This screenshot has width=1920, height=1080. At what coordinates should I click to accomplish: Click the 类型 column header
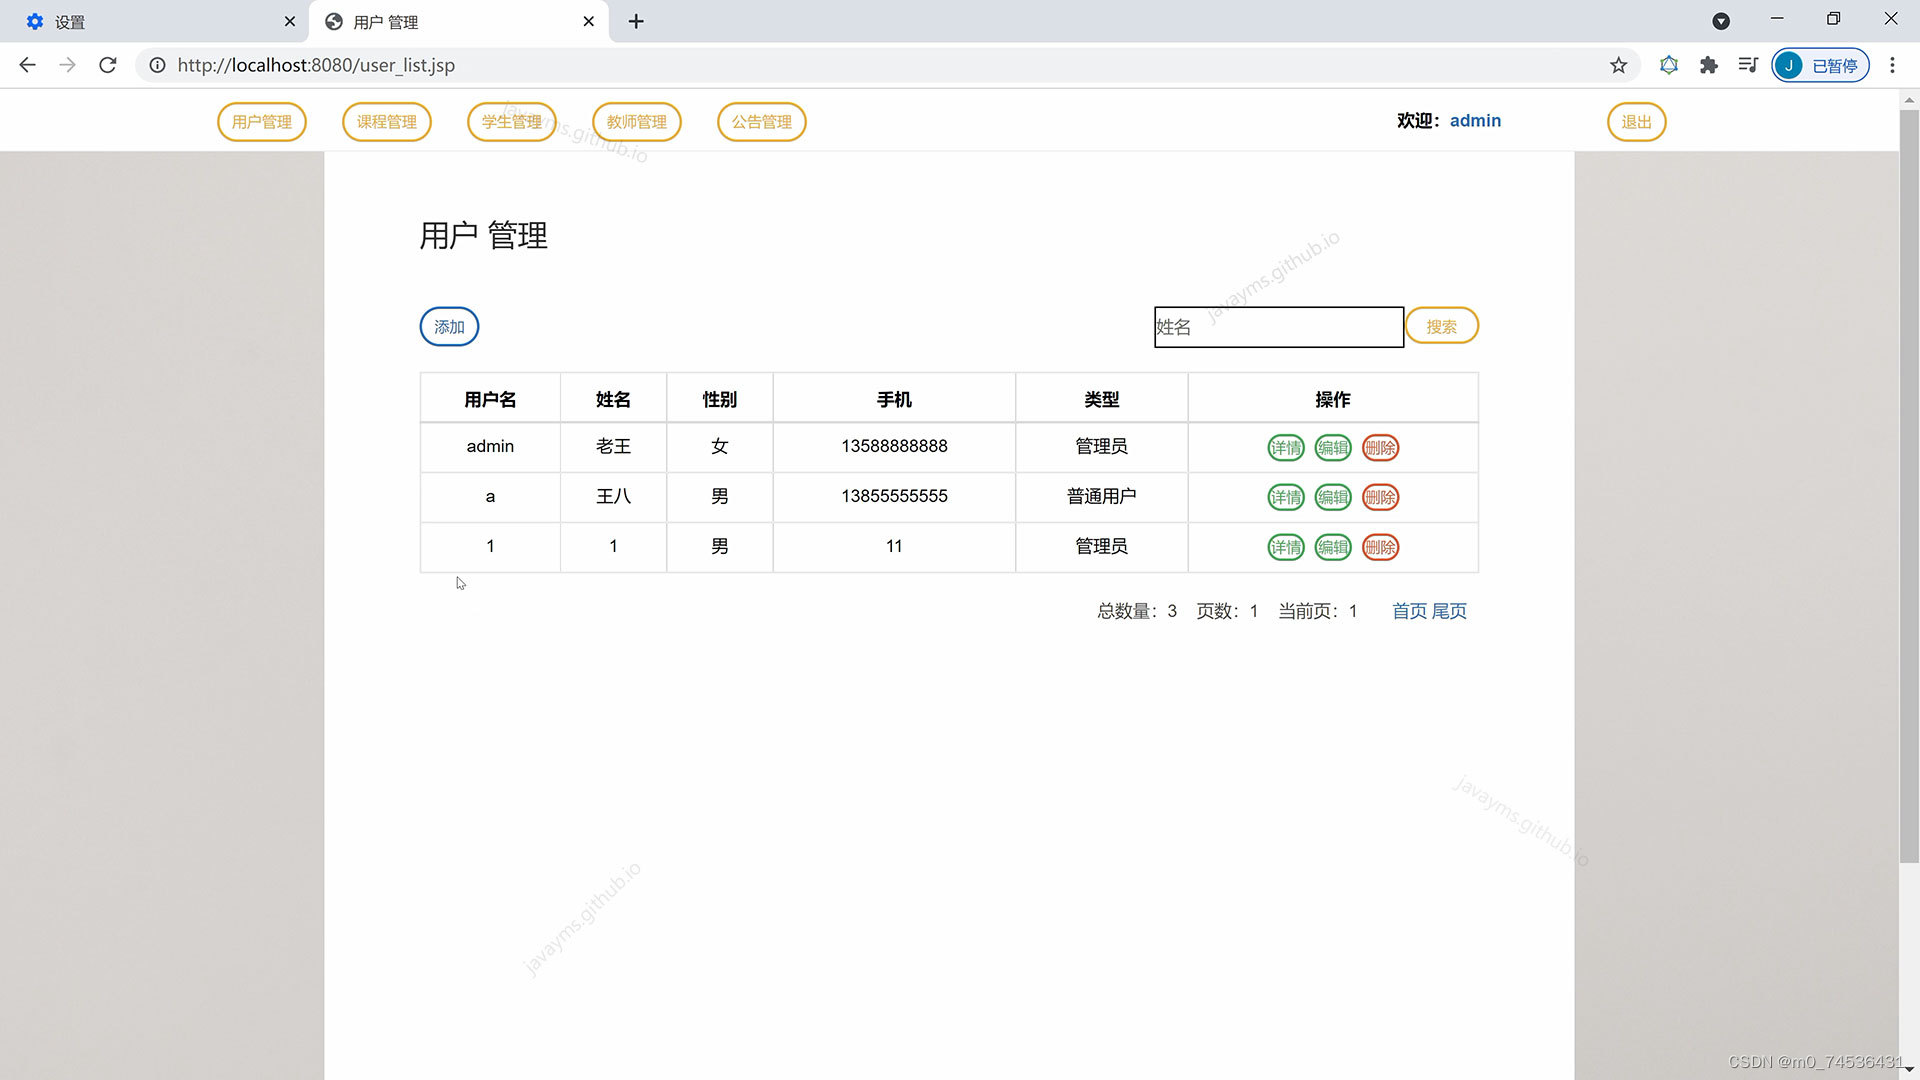1102,399
